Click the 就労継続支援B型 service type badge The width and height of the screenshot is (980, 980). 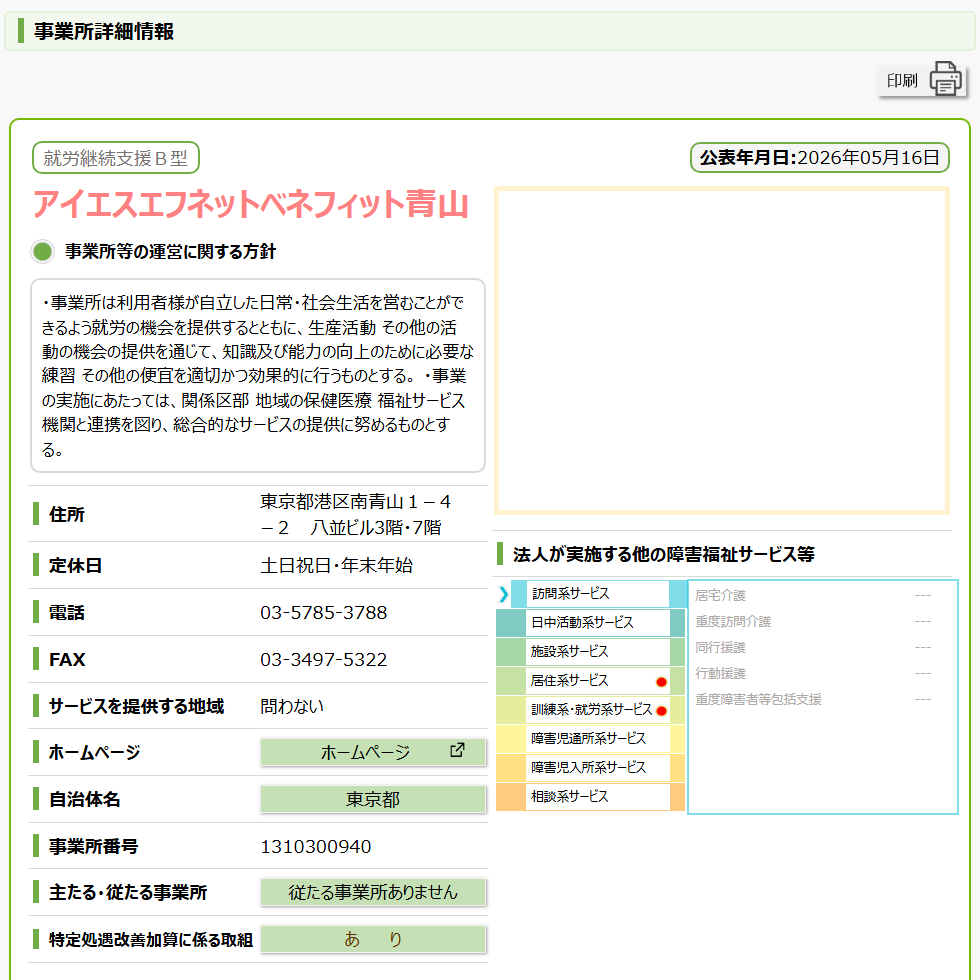pos(116,158)
